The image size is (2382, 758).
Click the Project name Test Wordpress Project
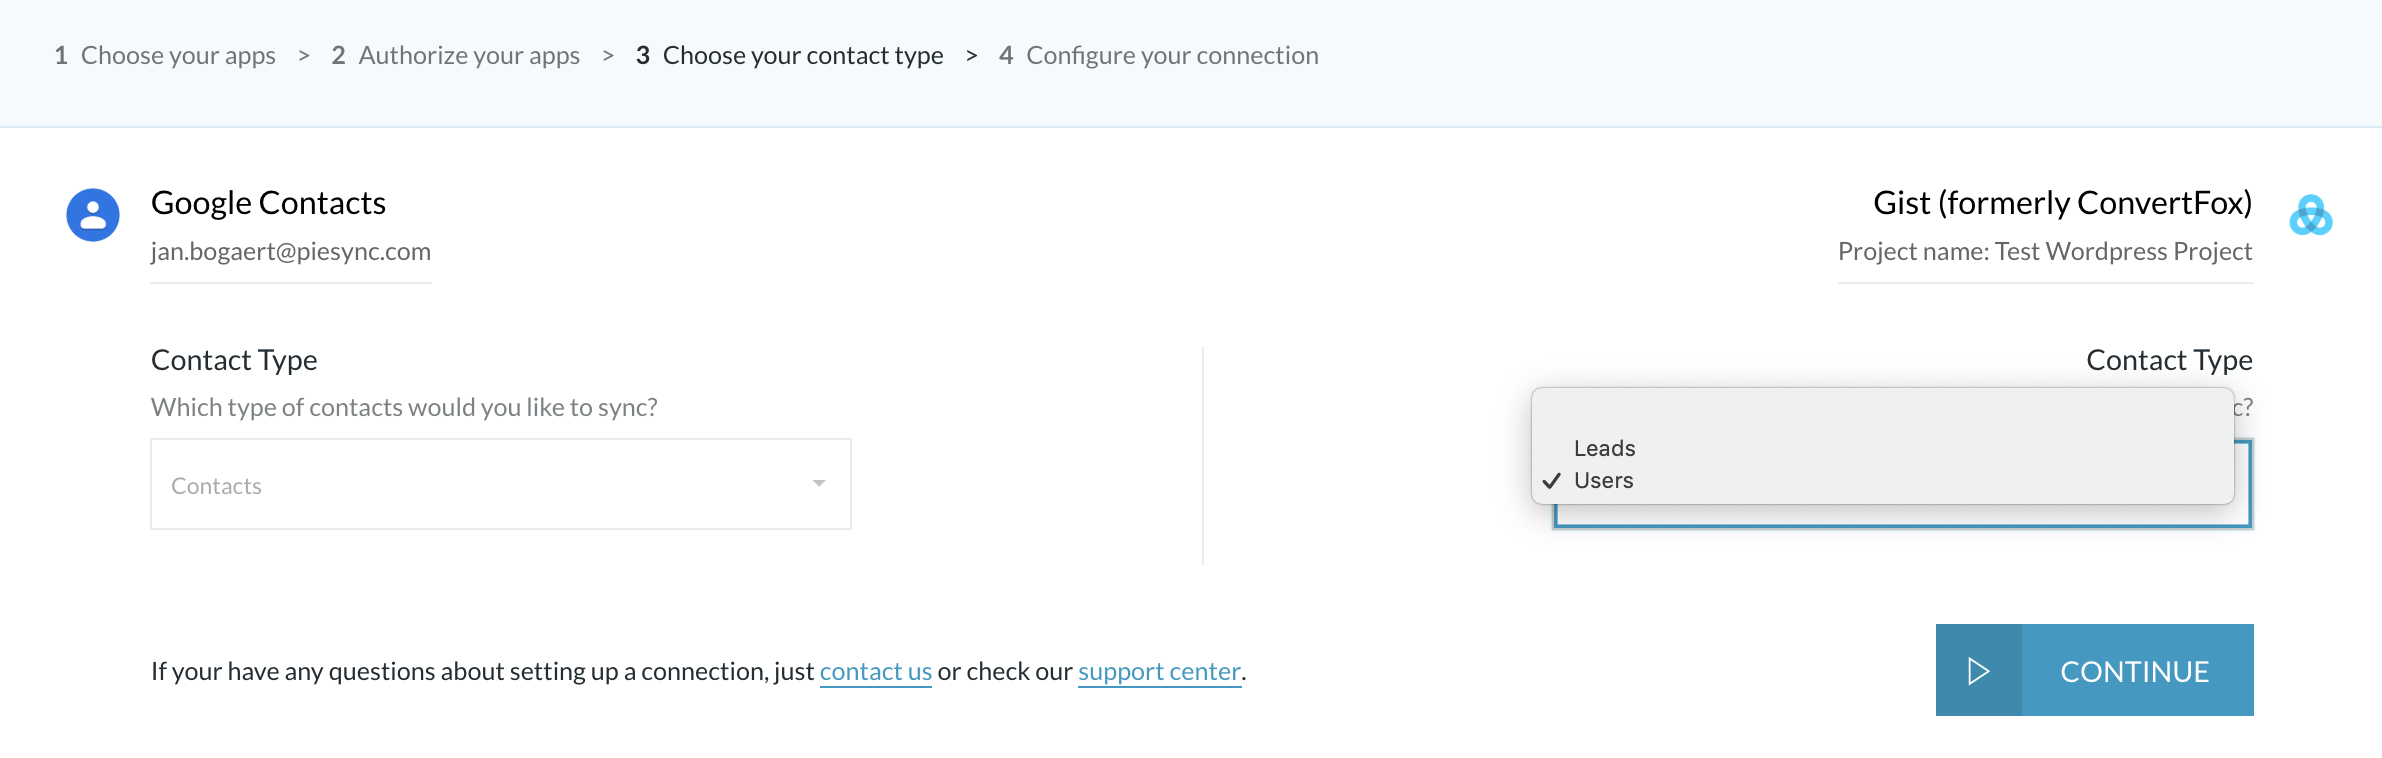click(2045, 251)
